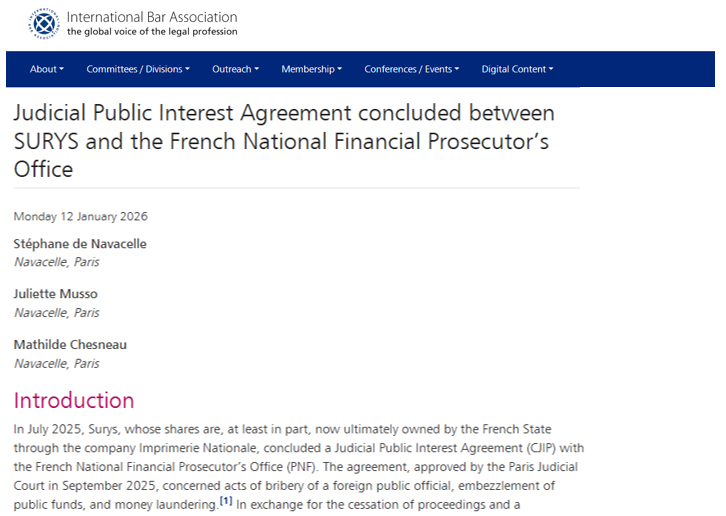Click the About menu dropdown caret
The height and width of the screenshot is (516, 726).
click(62, 70)
